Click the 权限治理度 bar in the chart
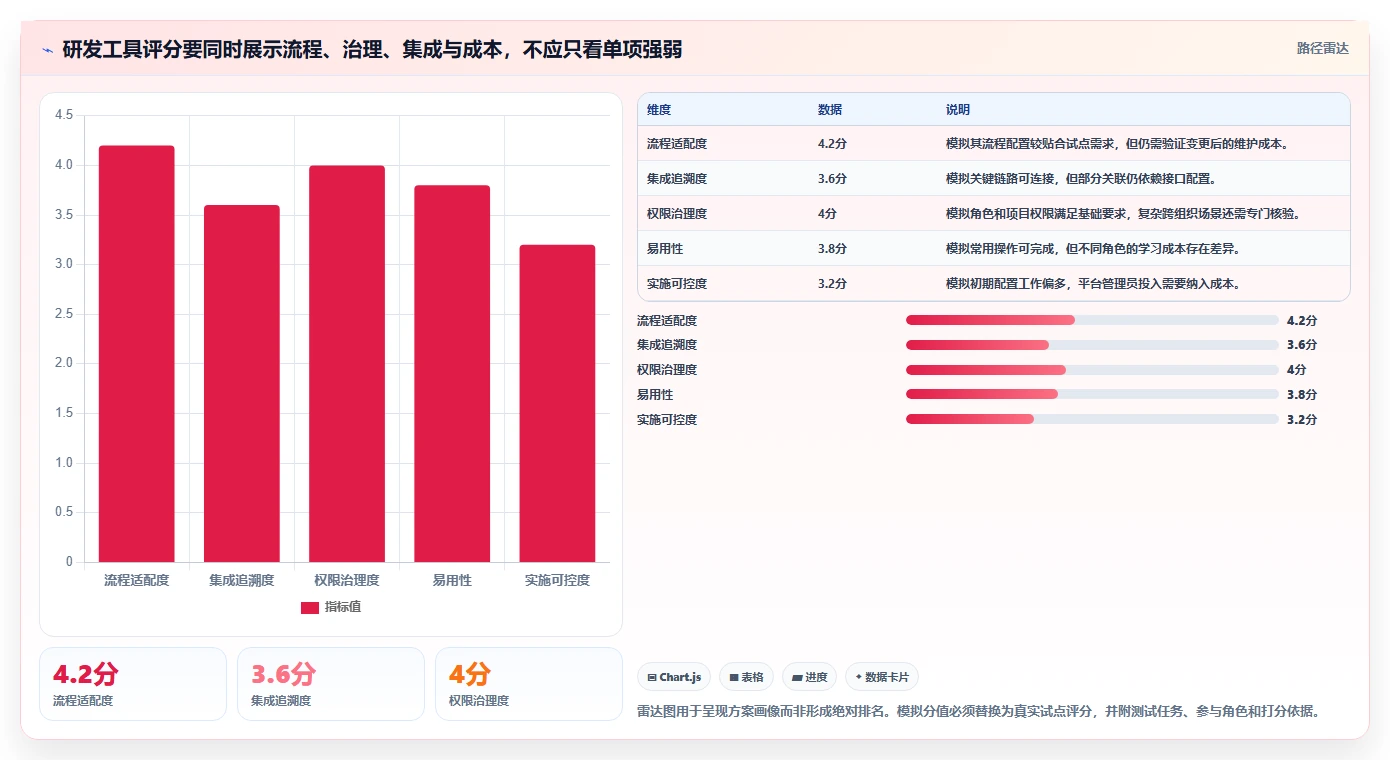Image resolution: width=1390 pixels, height=760 pixels. (x=347, y=364)
